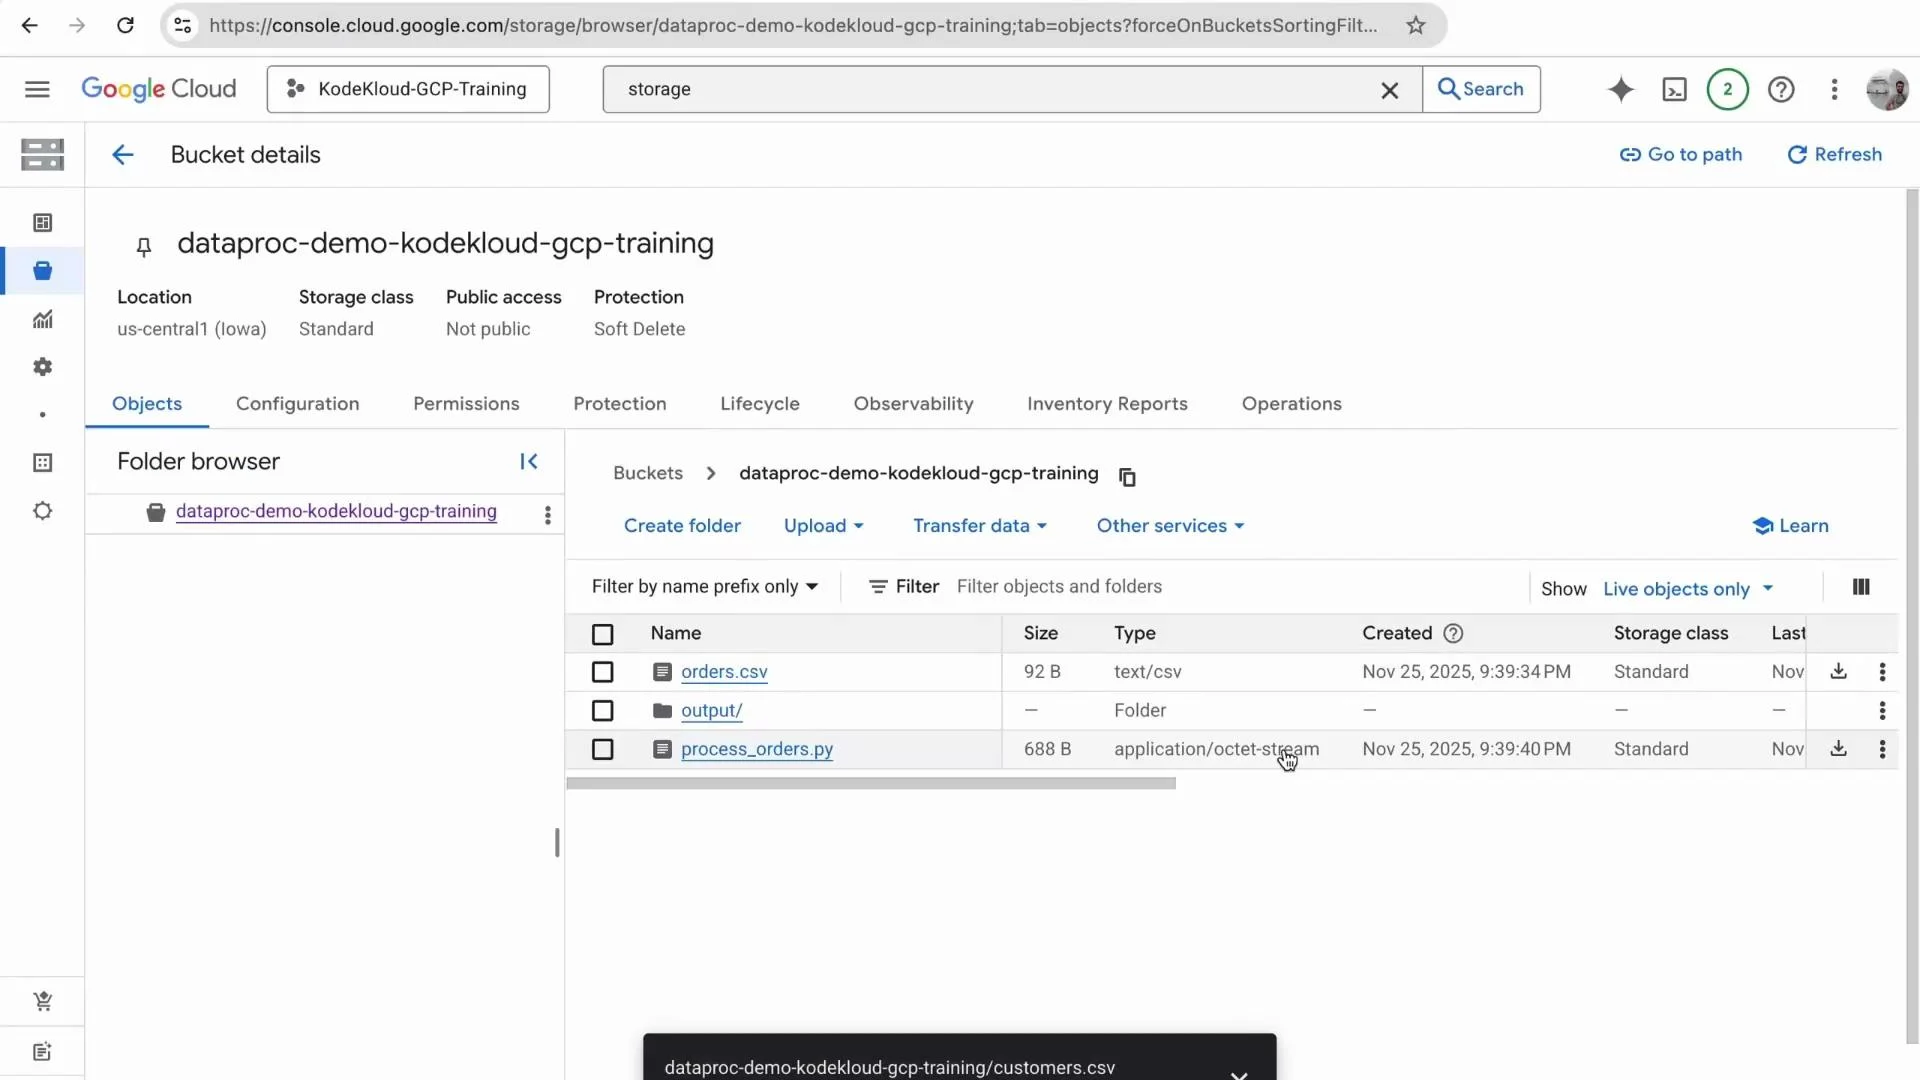Expand the Other services dropdown

pos(1170,526)
